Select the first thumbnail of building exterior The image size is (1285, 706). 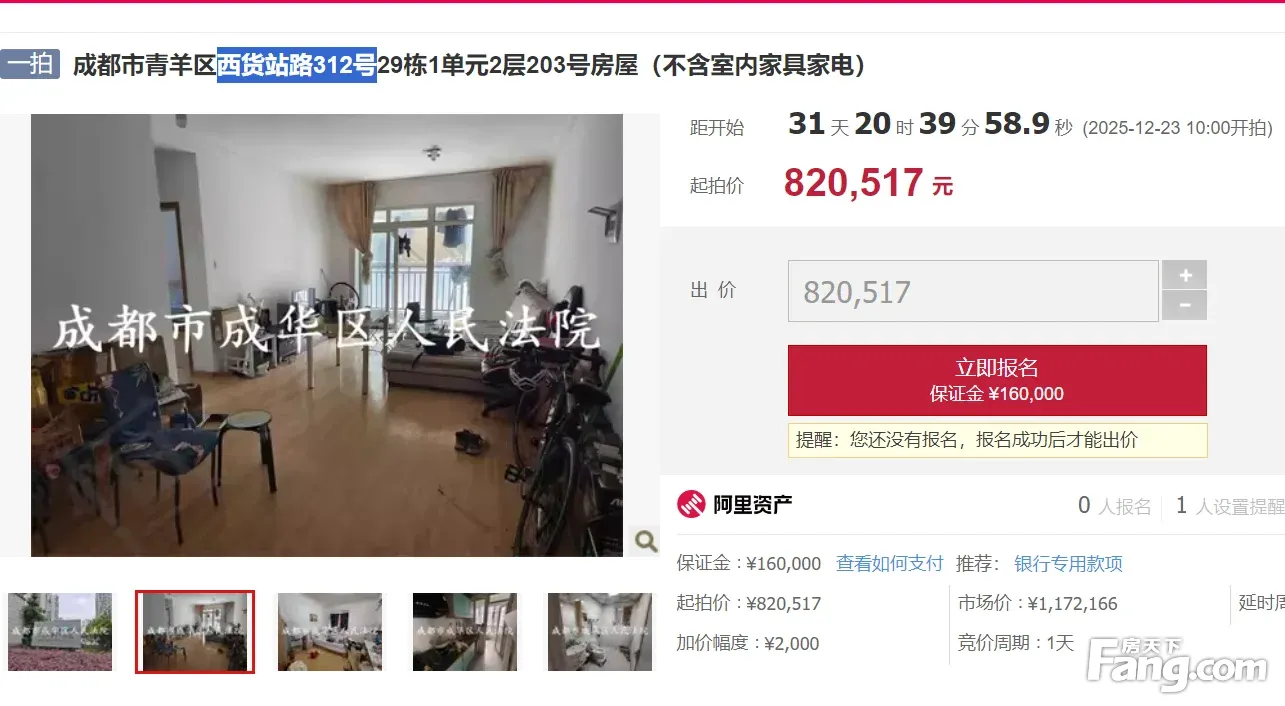click(60, 631)
